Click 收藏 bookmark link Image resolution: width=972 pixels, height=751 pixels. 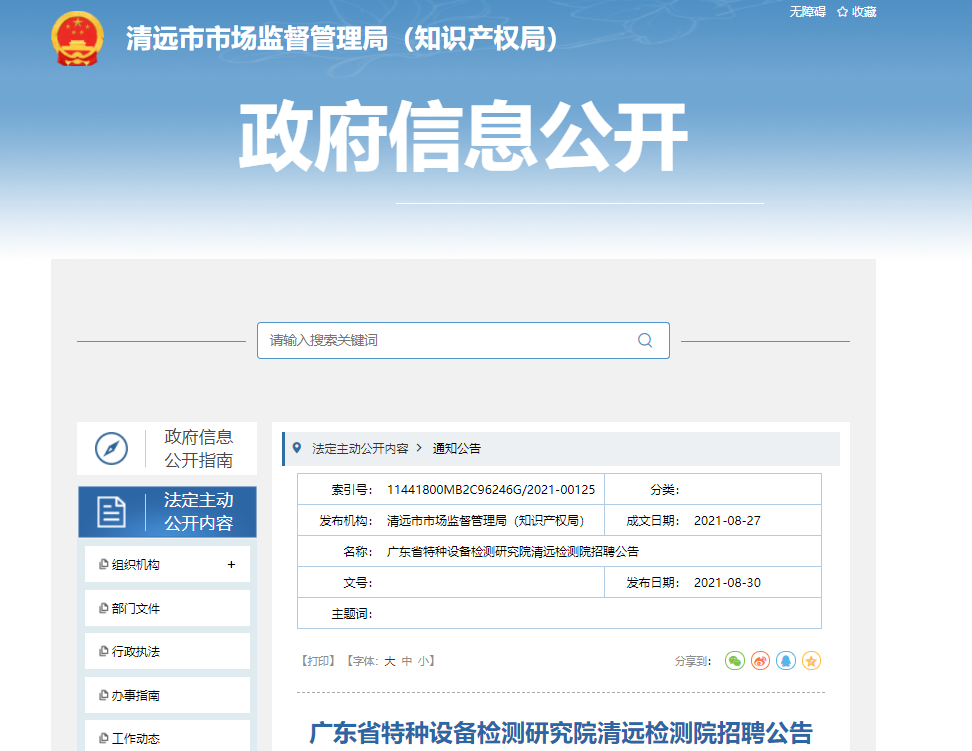click(864, 12)
